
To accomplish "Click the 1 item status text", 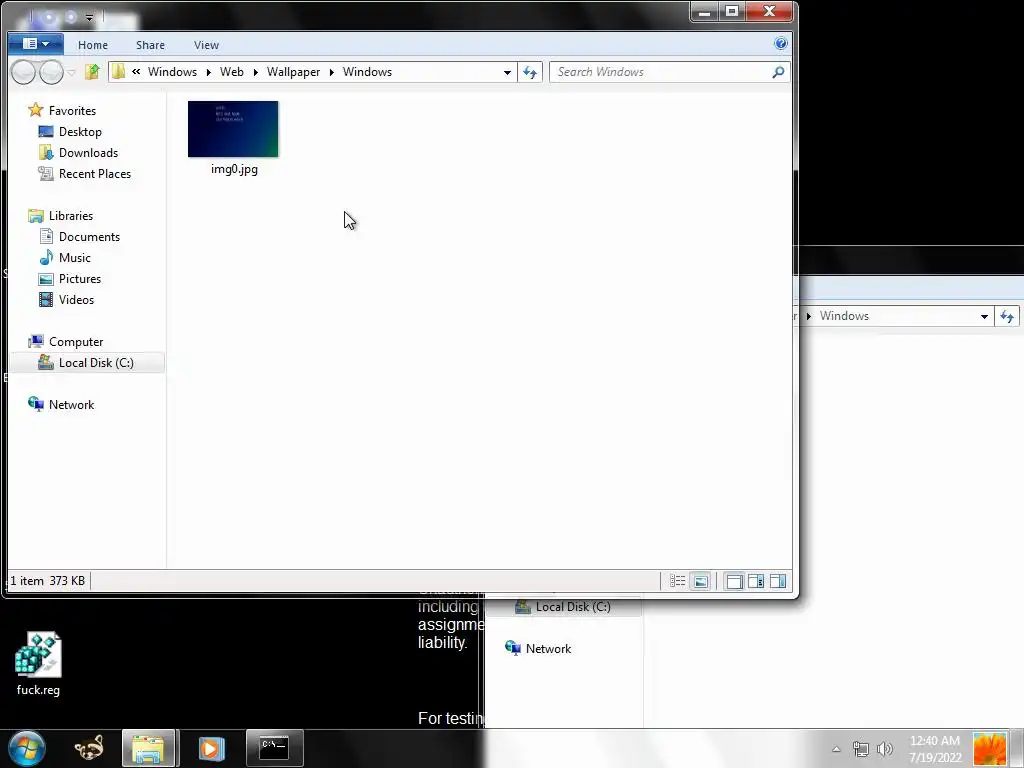I will pos(27,581).
